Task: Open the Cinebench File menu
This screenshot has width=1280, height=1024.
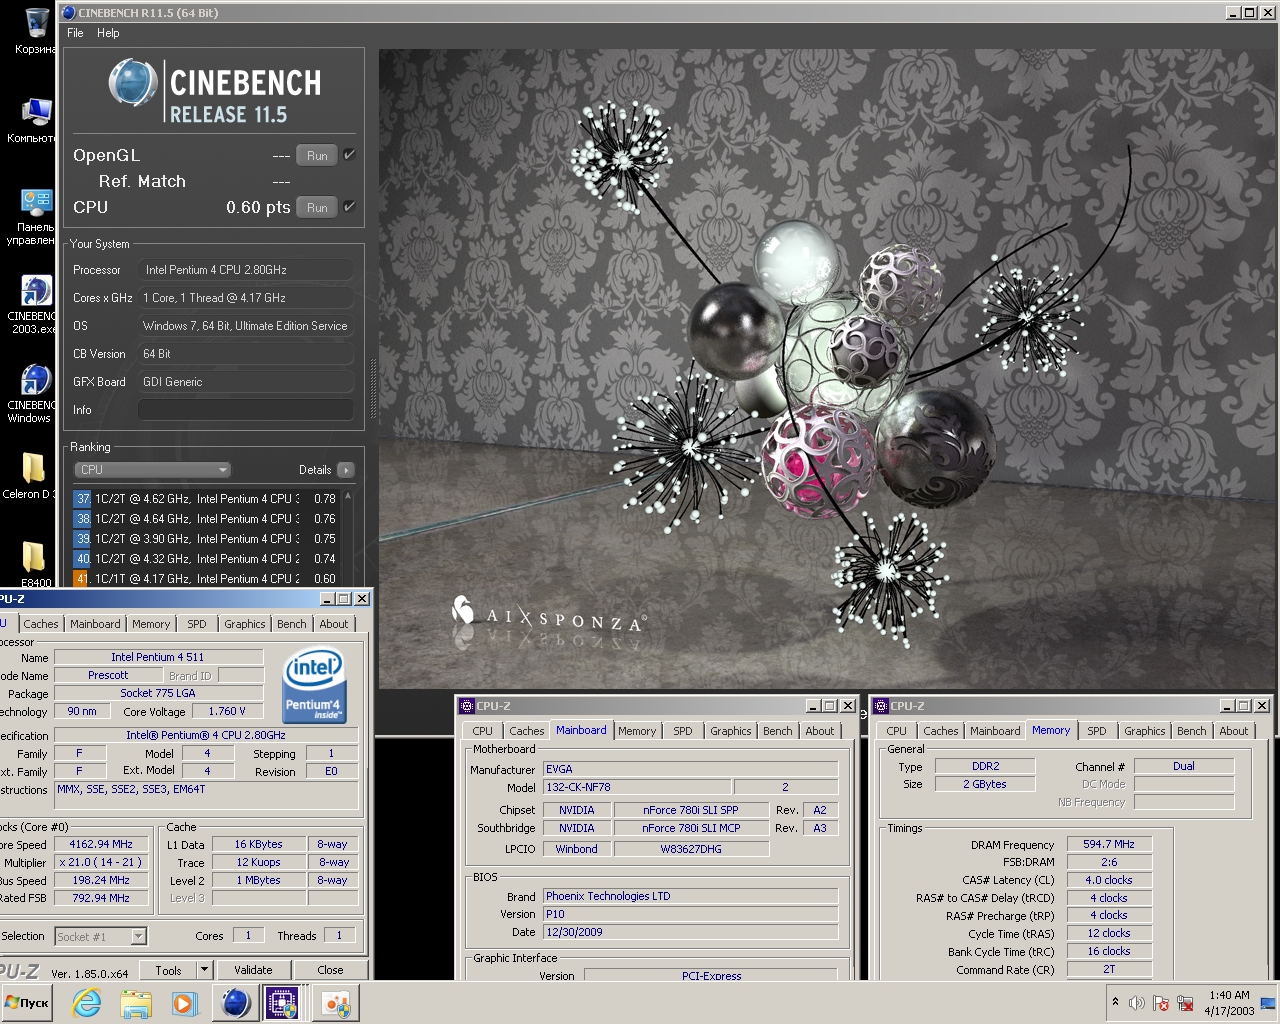Action: tap(75, 33)
